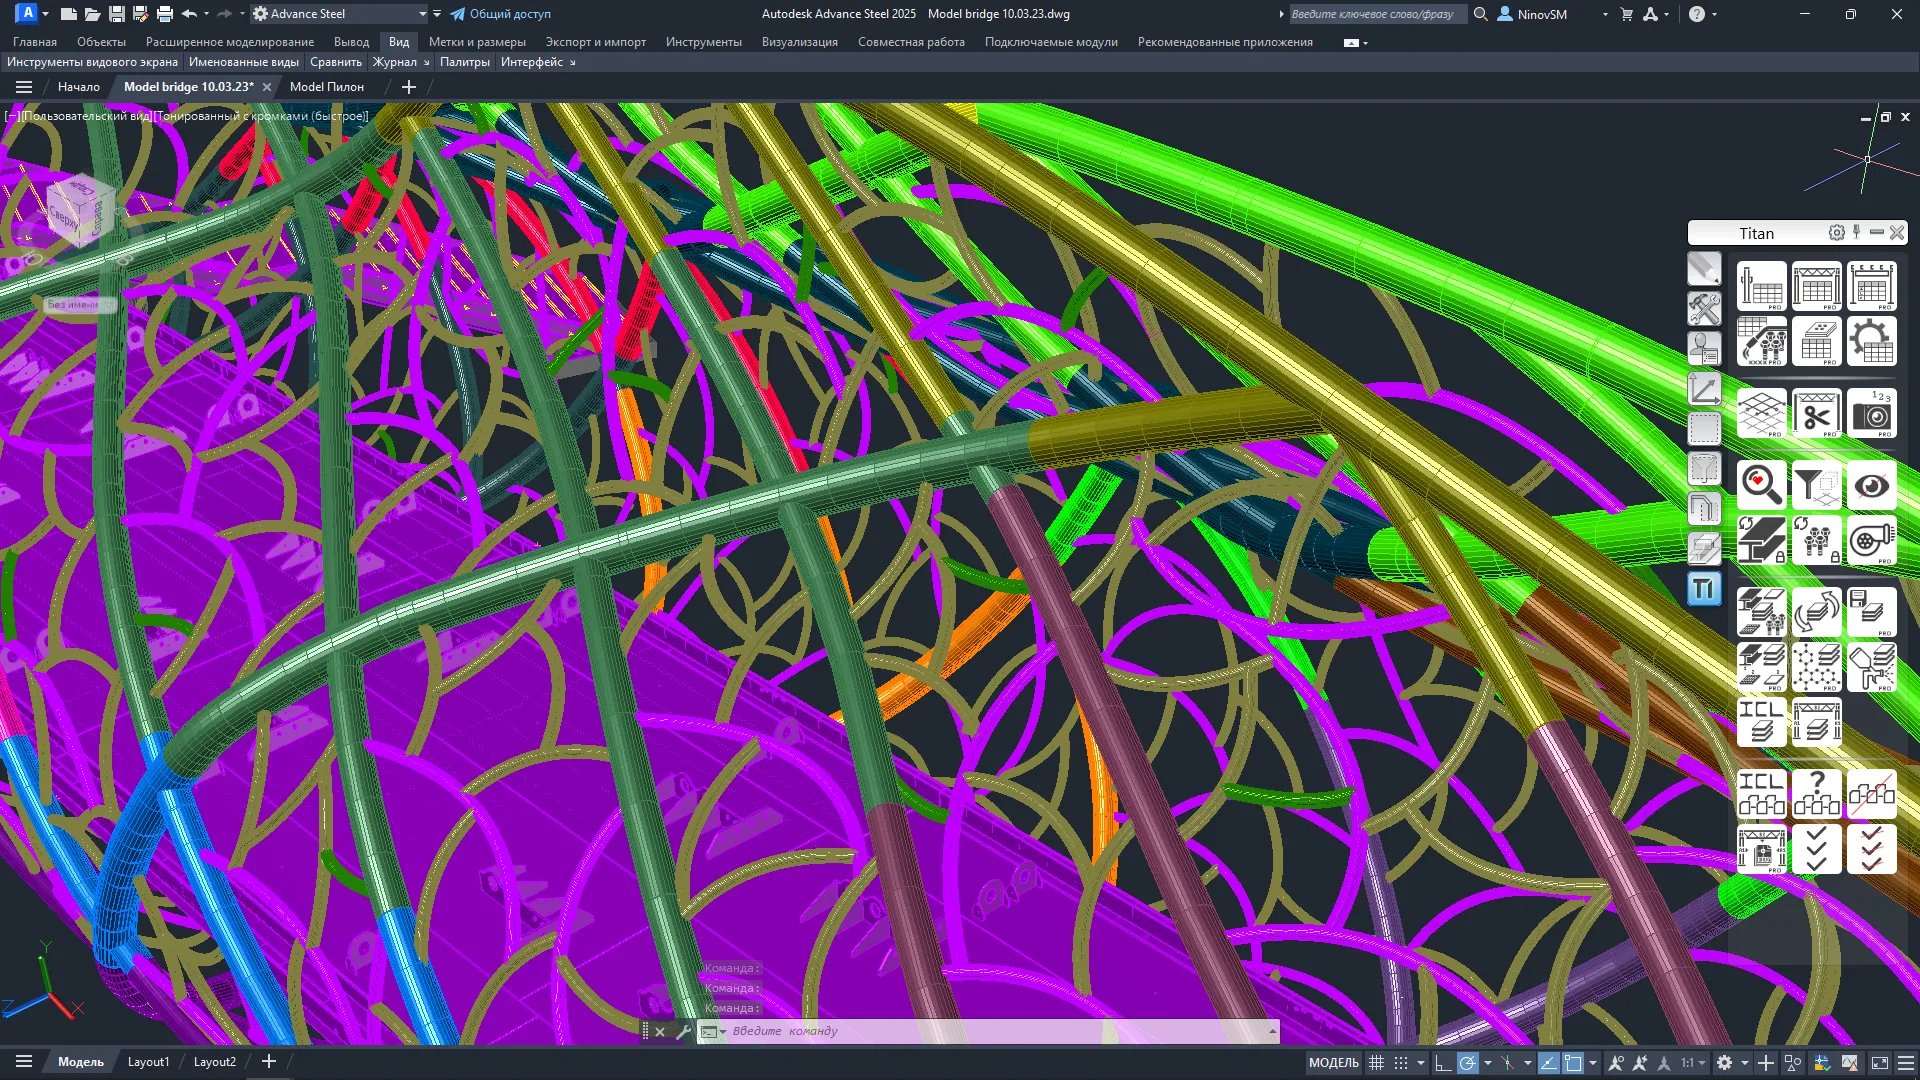Add new drawing tab with plus button
1920x1080 pixels.
pyautogui.click(x=408, y=87)
